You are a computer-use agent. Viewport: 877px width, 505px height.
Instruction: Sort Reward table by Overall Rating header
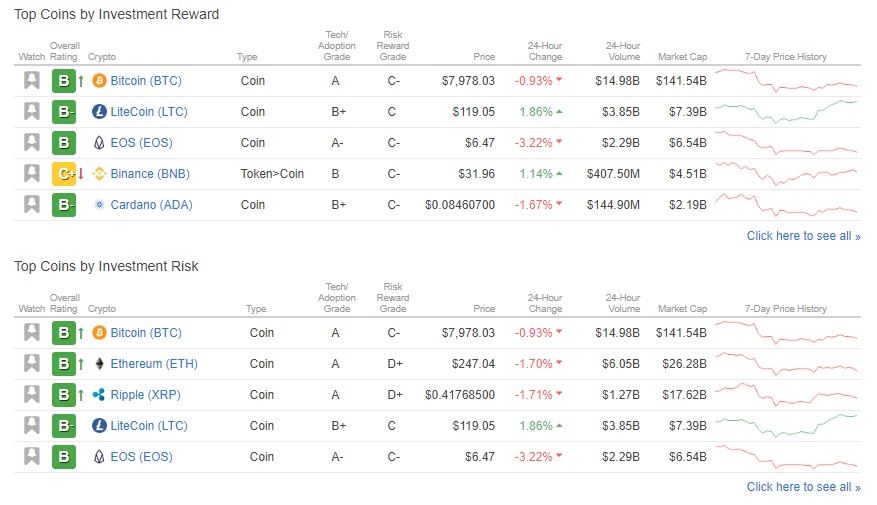[x=64, y=51]
